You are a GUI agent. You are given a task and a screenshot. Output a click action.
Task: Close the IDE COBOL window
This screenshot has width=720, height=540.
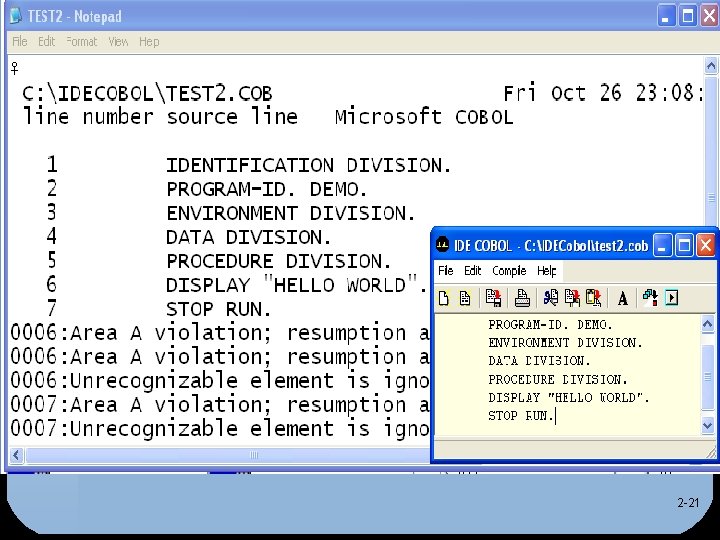click(706, 245)
